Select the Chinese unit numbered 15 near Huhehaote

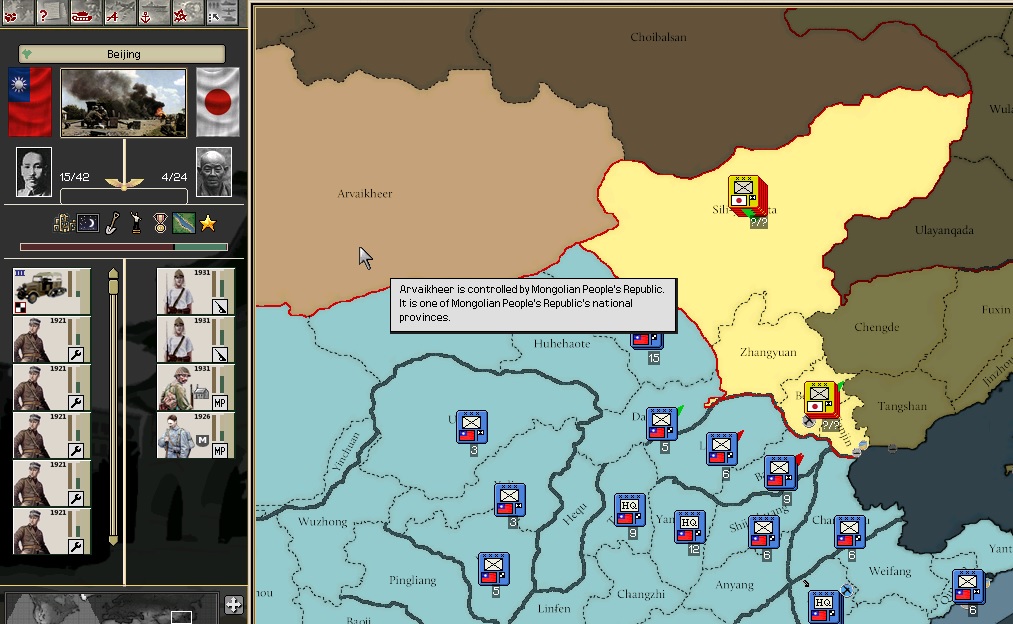click(647, 340)
